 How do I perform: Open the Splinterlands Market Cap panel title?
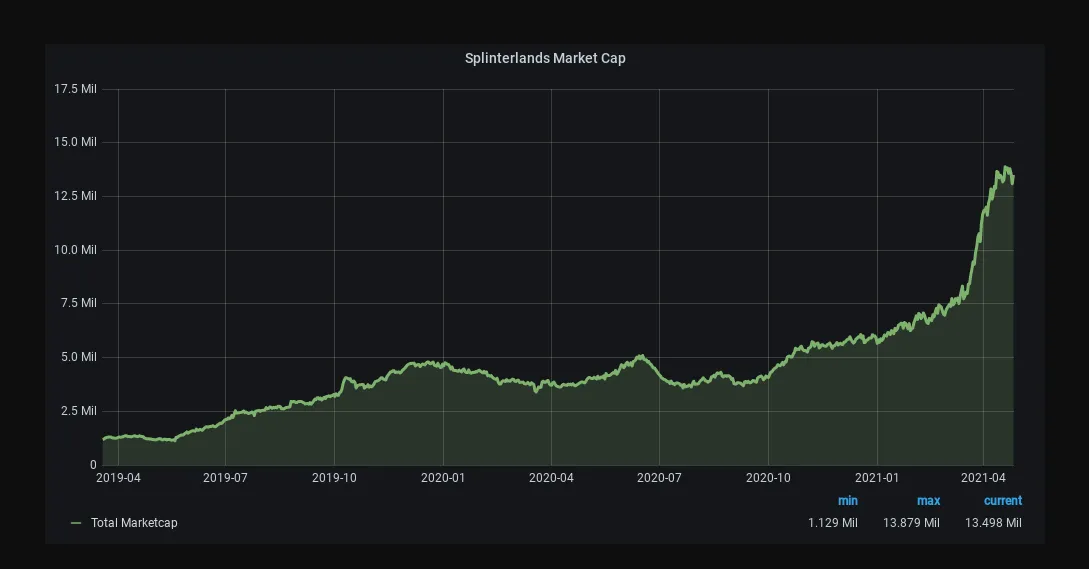pos(544,58)
